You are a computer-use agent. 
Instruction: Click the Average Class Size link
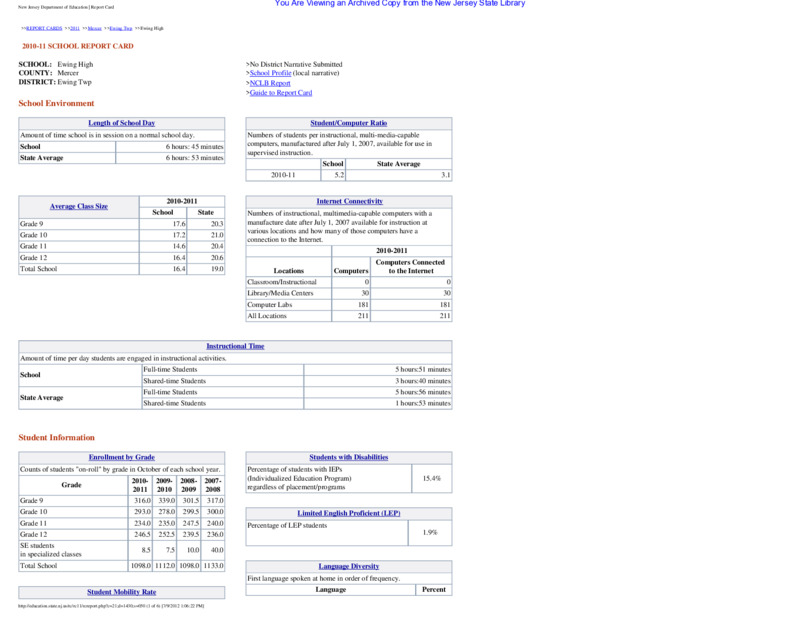coord(79,206)
